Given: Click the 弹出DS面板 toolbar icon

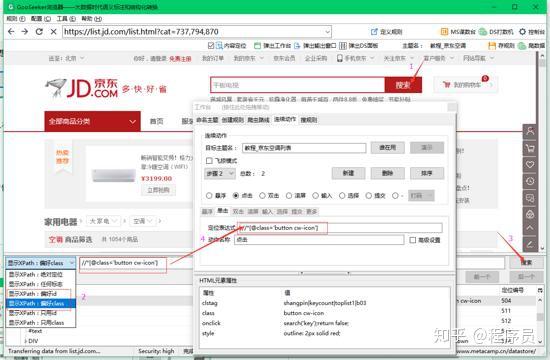Looking at the screenshot, I should point(343,46).
